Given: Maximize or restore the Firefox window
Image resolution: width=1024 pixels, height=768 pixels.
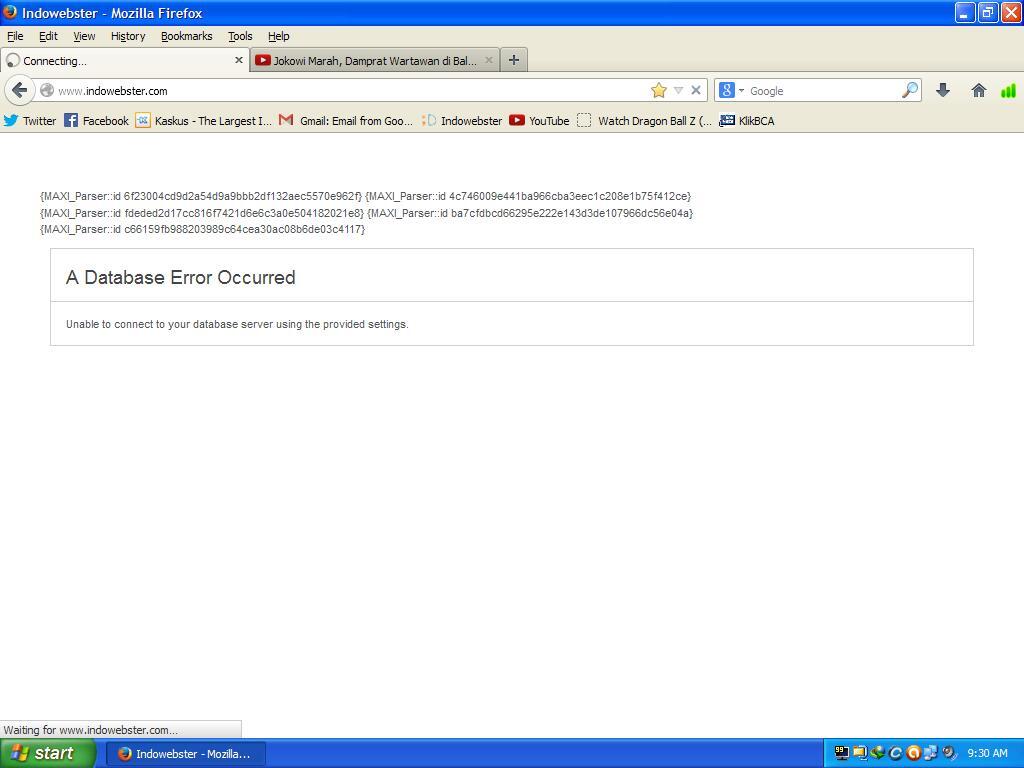Looking at the screenshot, I should pyautogui.click(x=987, y=12).
